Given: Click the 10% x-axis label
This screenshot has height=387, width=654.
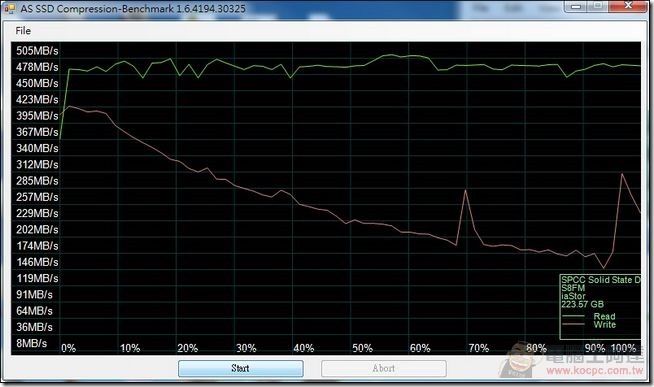Looking at the screenshot, I should [x=130, y=348].
